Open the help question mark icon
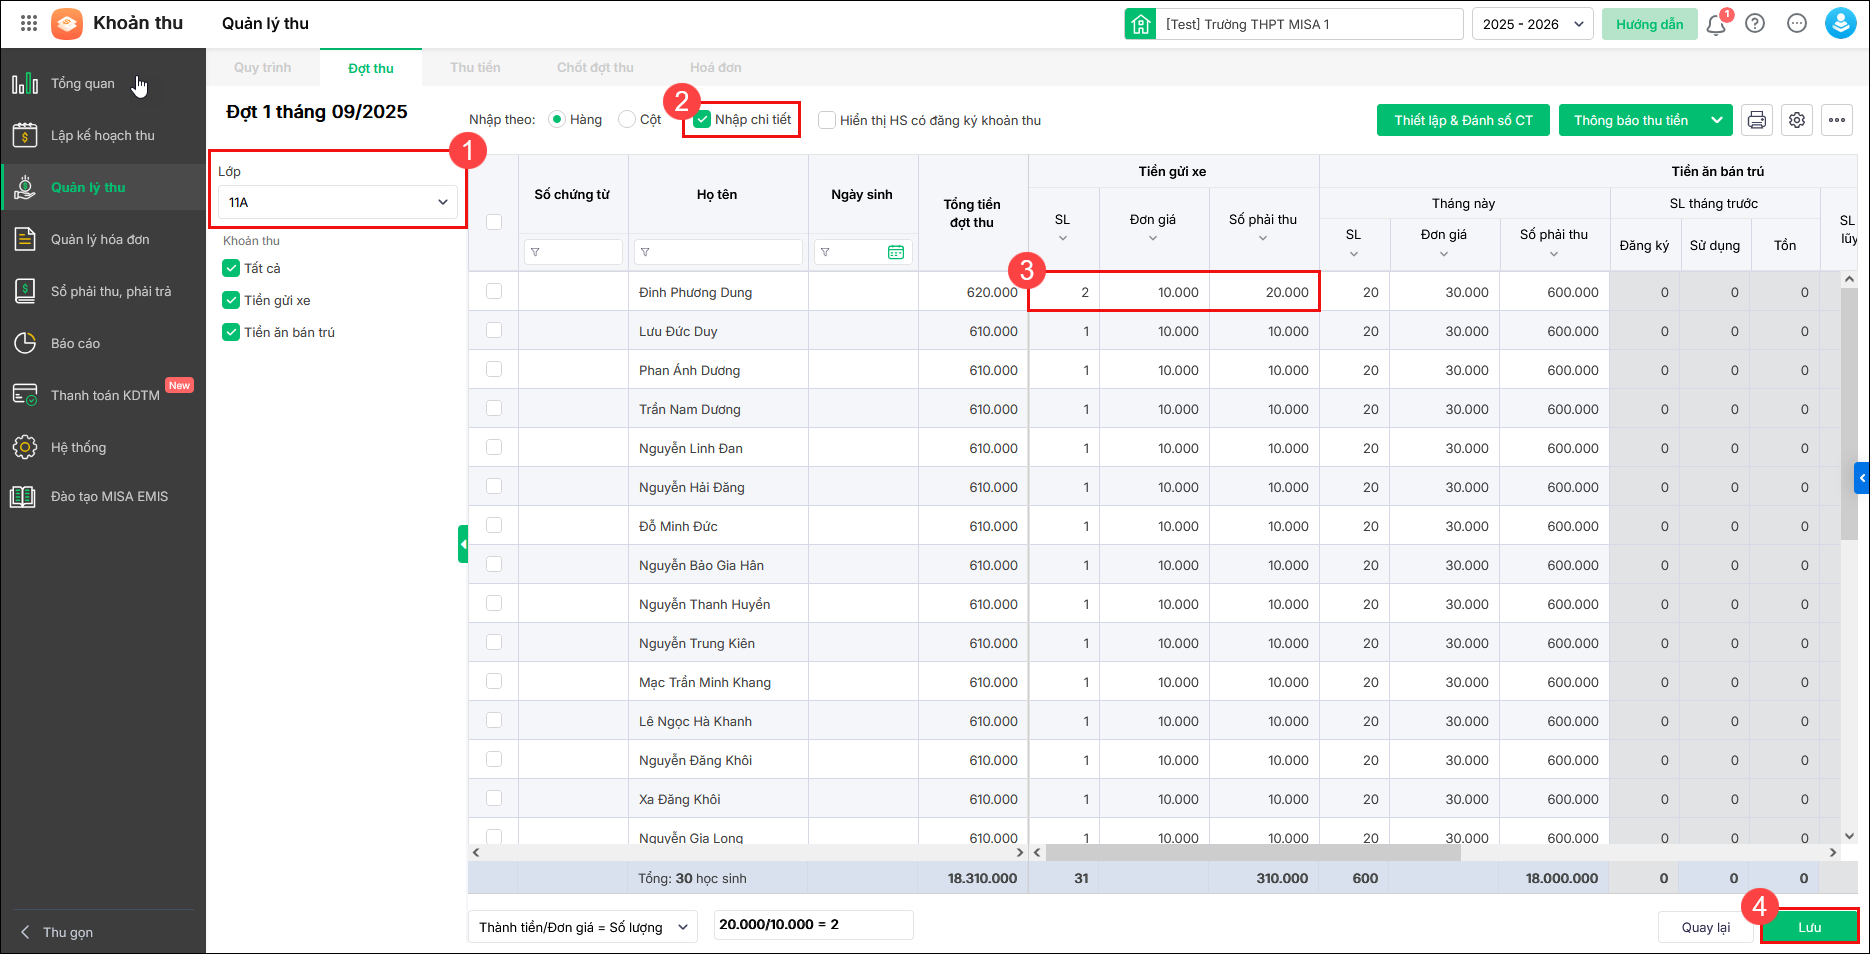 pos(1755,24)
